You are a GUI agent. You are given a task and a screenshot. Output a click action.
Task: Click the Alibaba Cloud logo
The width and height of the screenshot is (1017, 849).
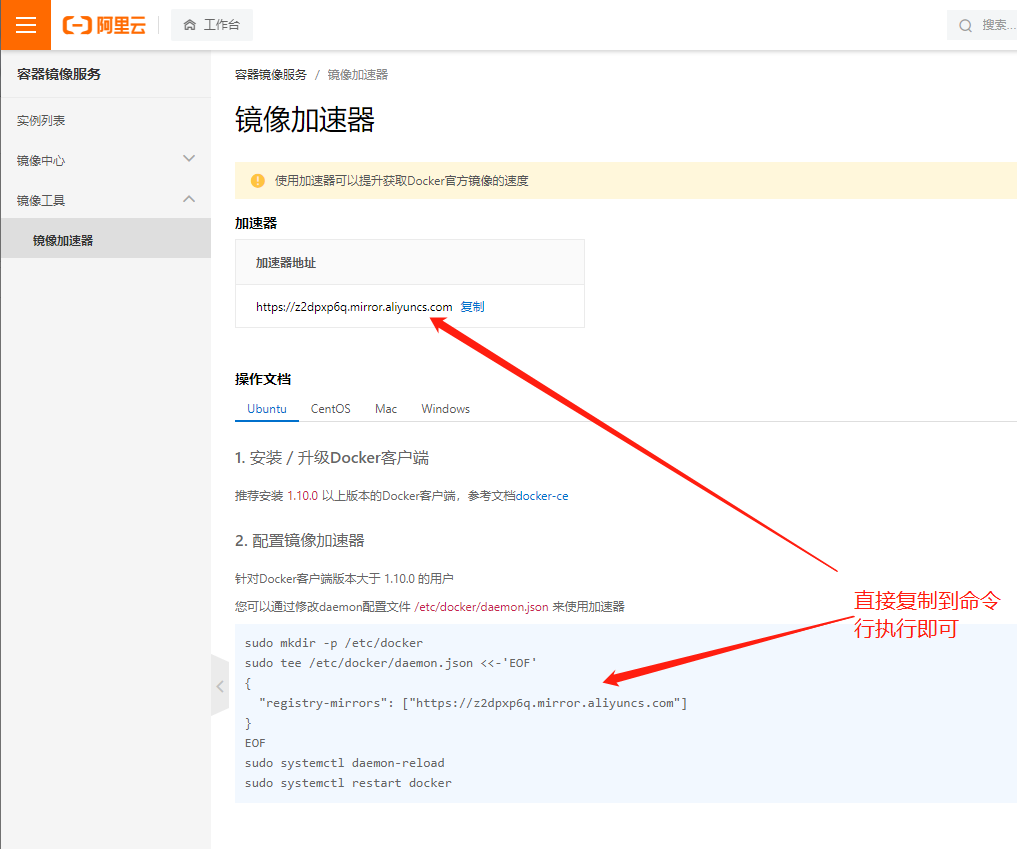(x=104, y=25)
